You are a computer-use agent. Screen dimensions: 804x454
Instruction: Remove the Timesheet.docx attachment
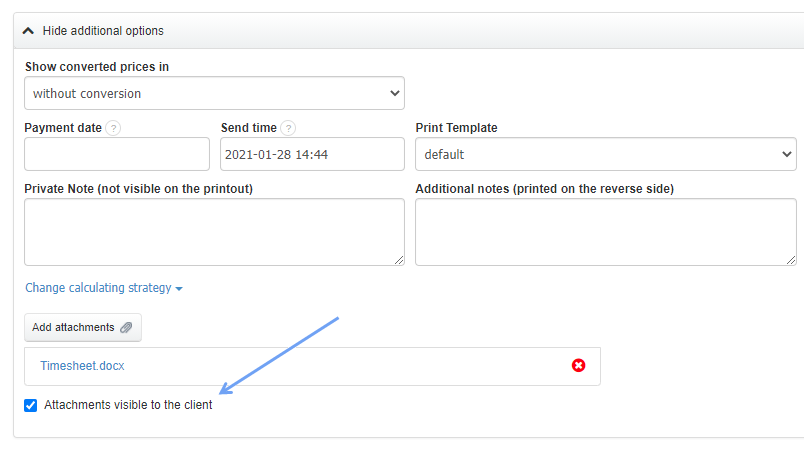click(578, 366)
